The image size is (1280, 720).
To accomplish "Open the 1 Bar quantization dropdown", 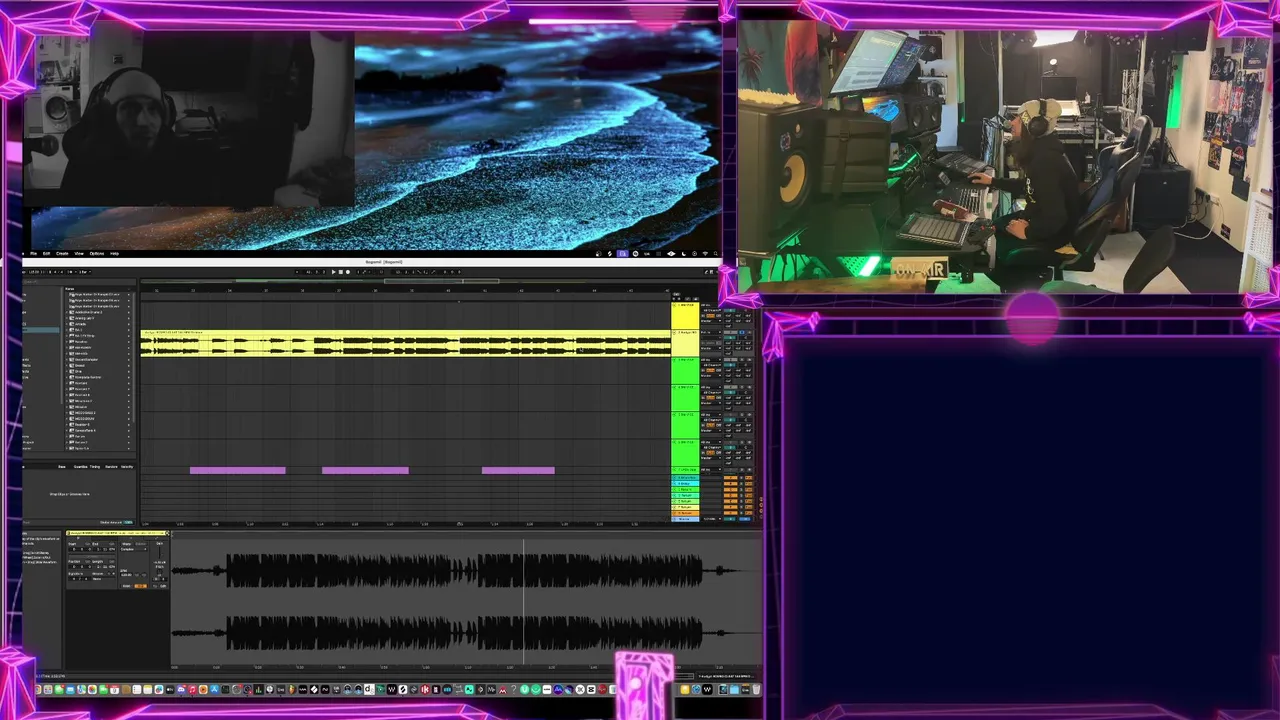I will tap(85, 272).
